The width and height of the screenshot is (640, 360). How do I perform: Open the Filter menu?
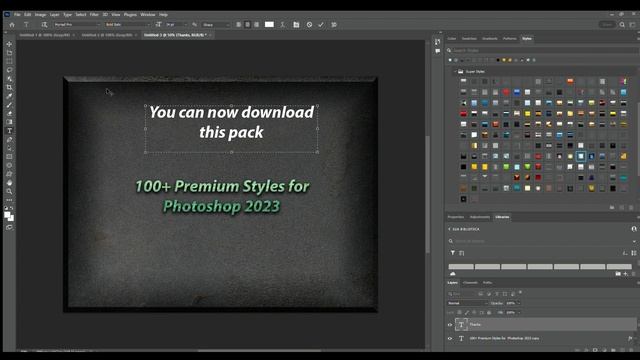[94, 15]
